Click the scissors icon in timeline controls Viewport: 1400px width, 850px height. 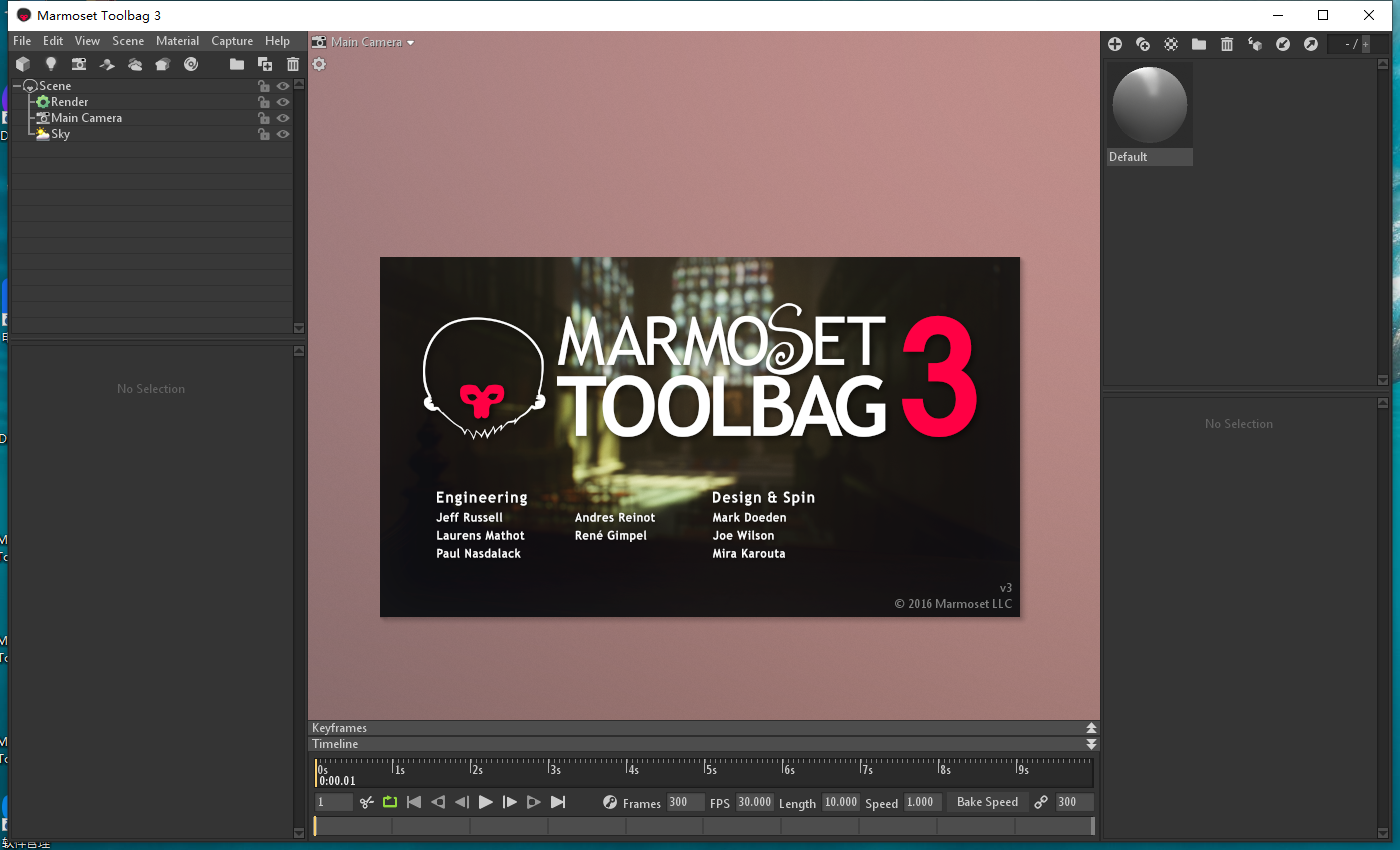click(x=367, y=802)
